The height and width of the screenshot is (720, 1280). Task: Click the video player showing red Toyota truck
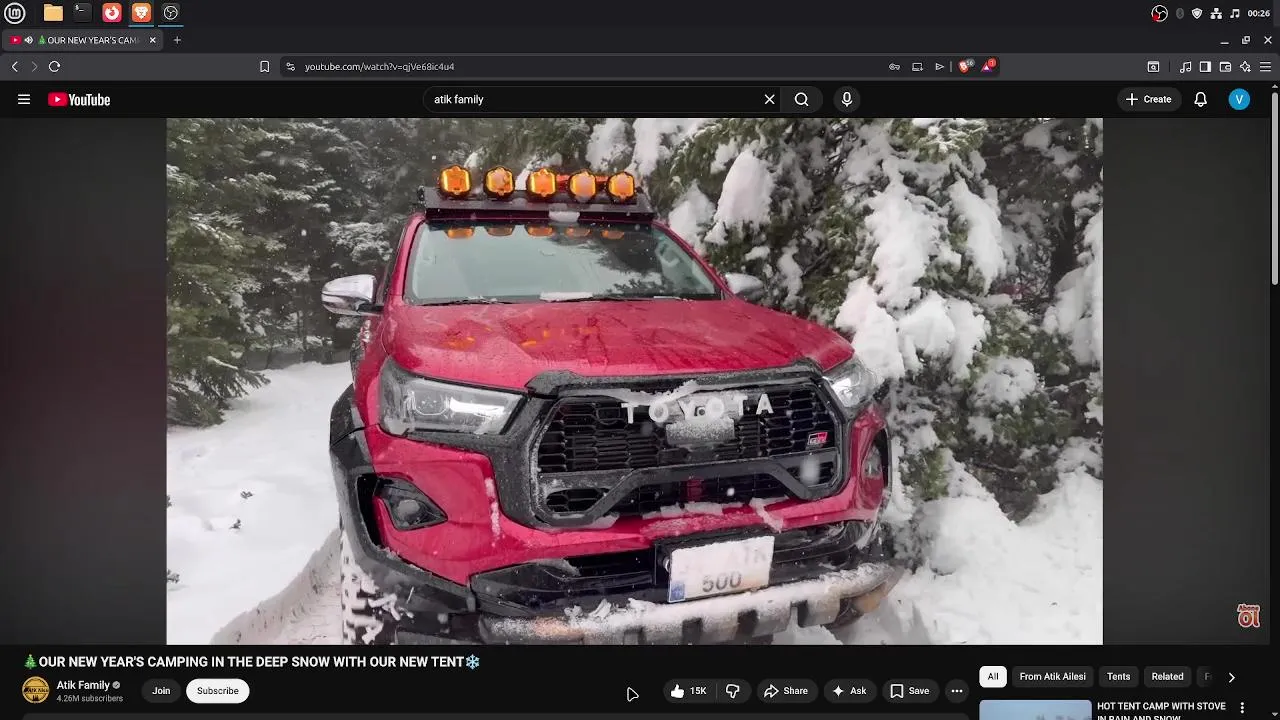pyautogui.click(x=634, y=381)
